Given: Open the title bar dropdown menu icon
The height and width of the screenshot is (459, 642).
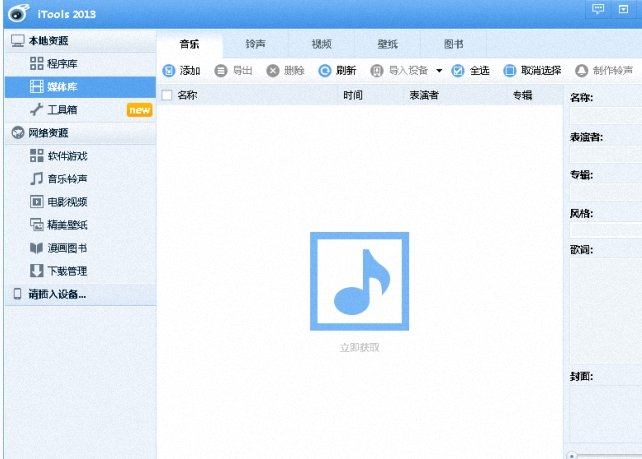Looking at the screenshot, I should click(x=623, y=9).
